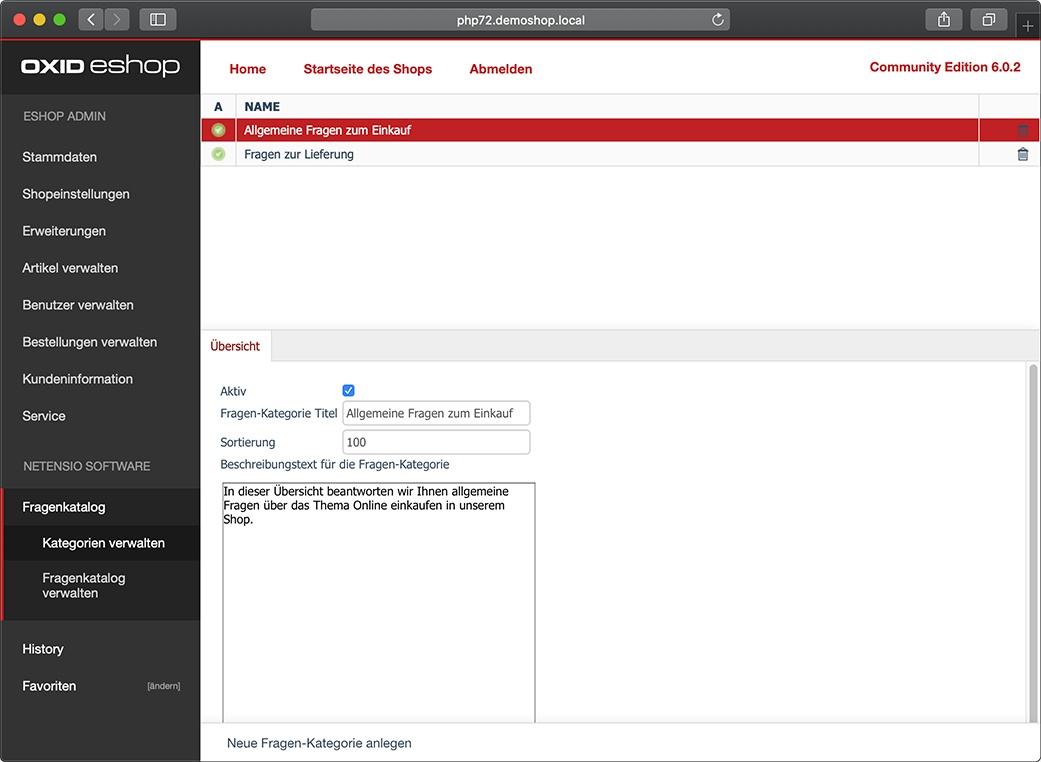This screenshot has width=1041, height=762.
Task: Click Neue Fragen-Kategorie anlegen
Action: pos(319,743)
